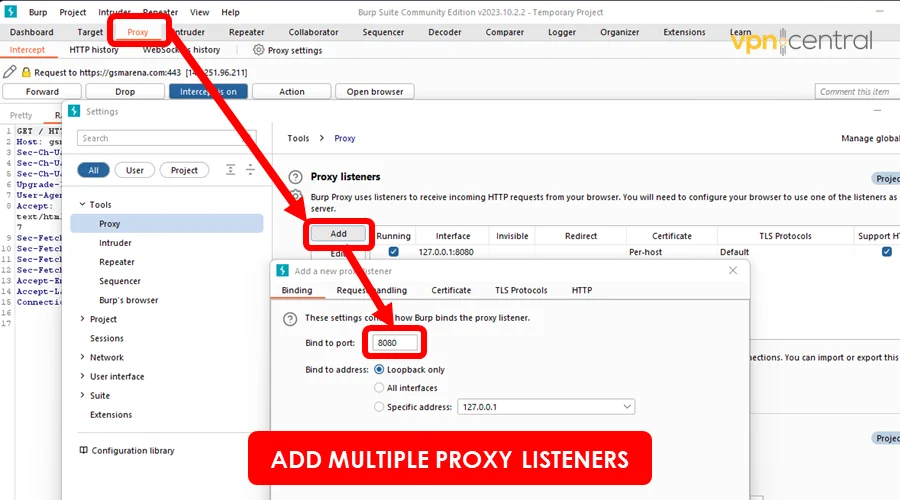Viewport: 900px width, 500px height.
Task: Open the Organizer tab
Action: [x=620, y=32]
